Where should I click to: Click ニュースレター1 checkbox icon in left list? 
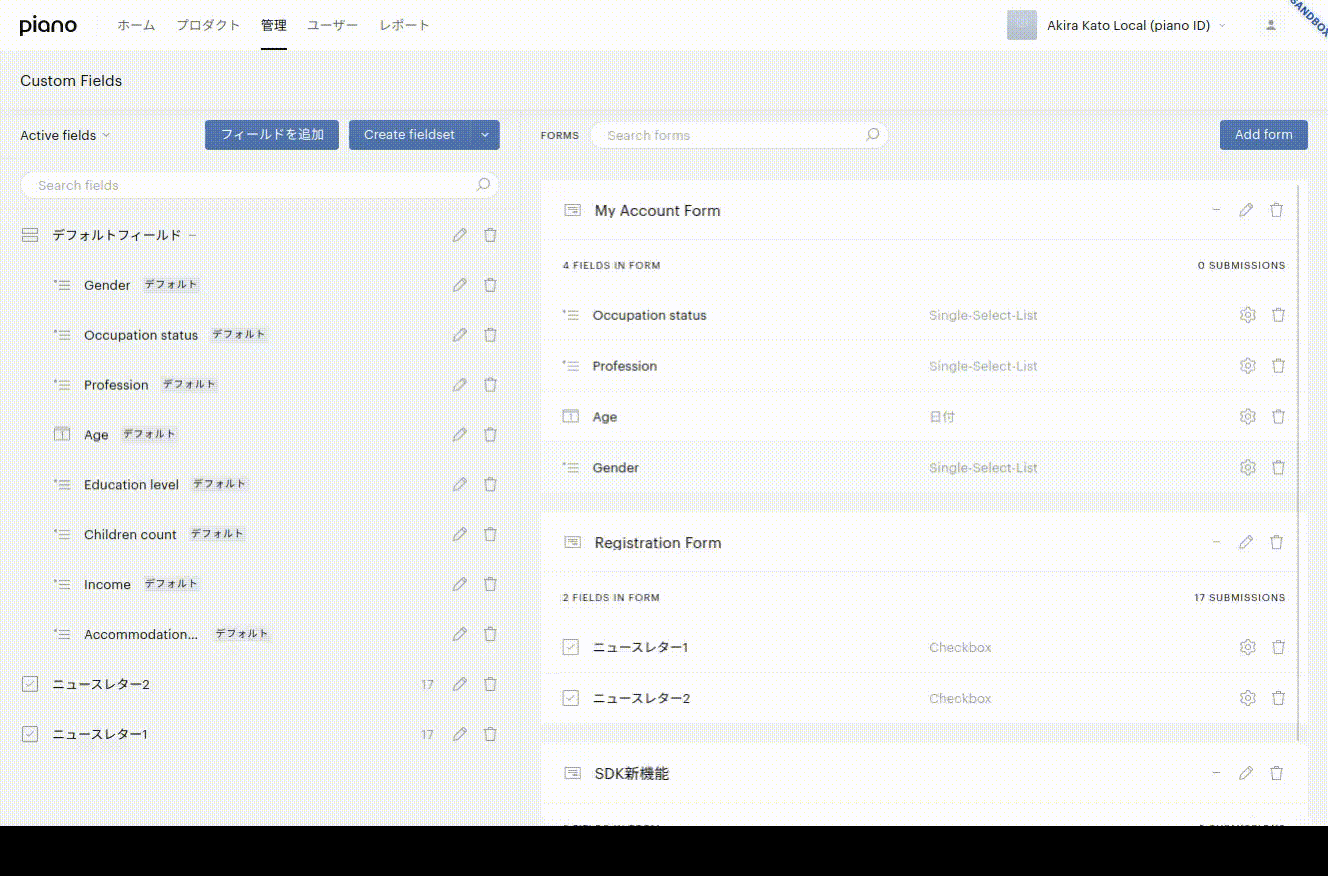(30, 734)
